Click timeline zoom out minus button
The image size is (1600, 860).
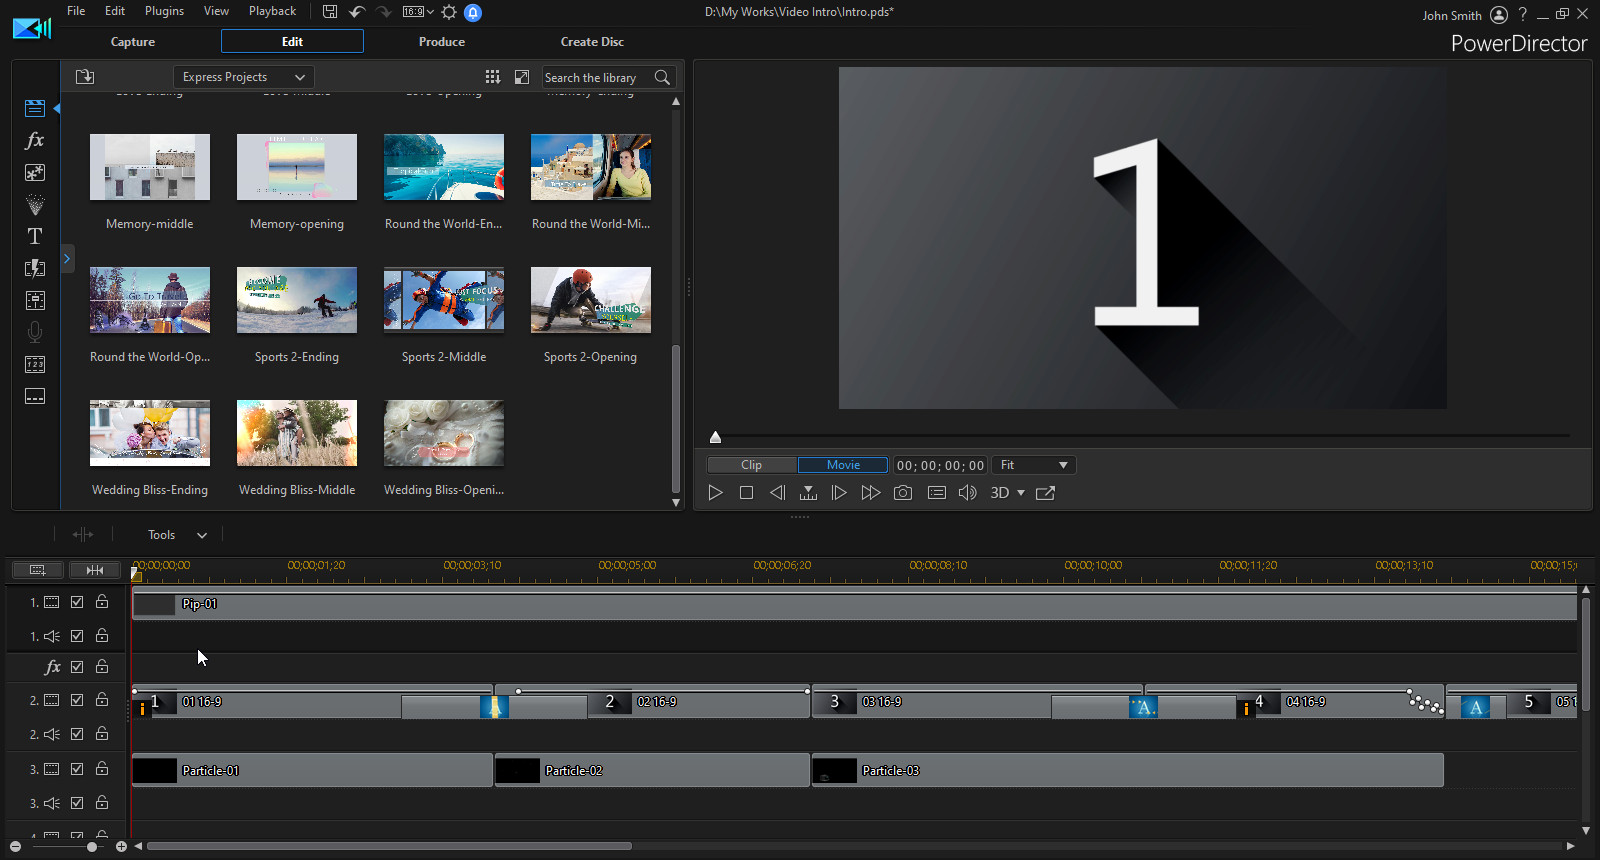tap(15, 847)
